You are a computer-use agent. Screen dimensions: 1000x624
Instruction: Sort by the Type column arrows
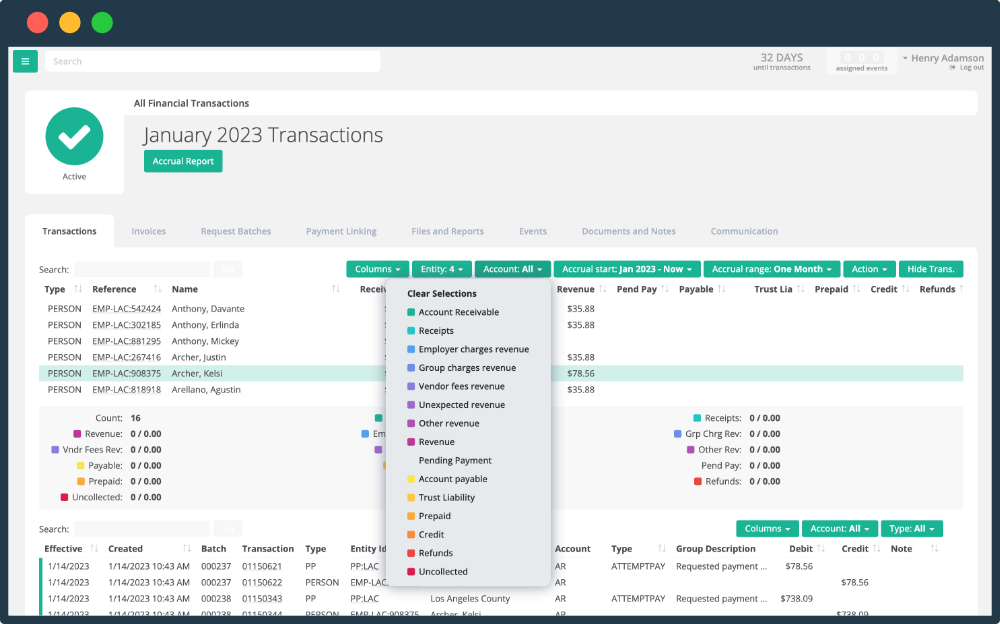click(x=78, y=289)
